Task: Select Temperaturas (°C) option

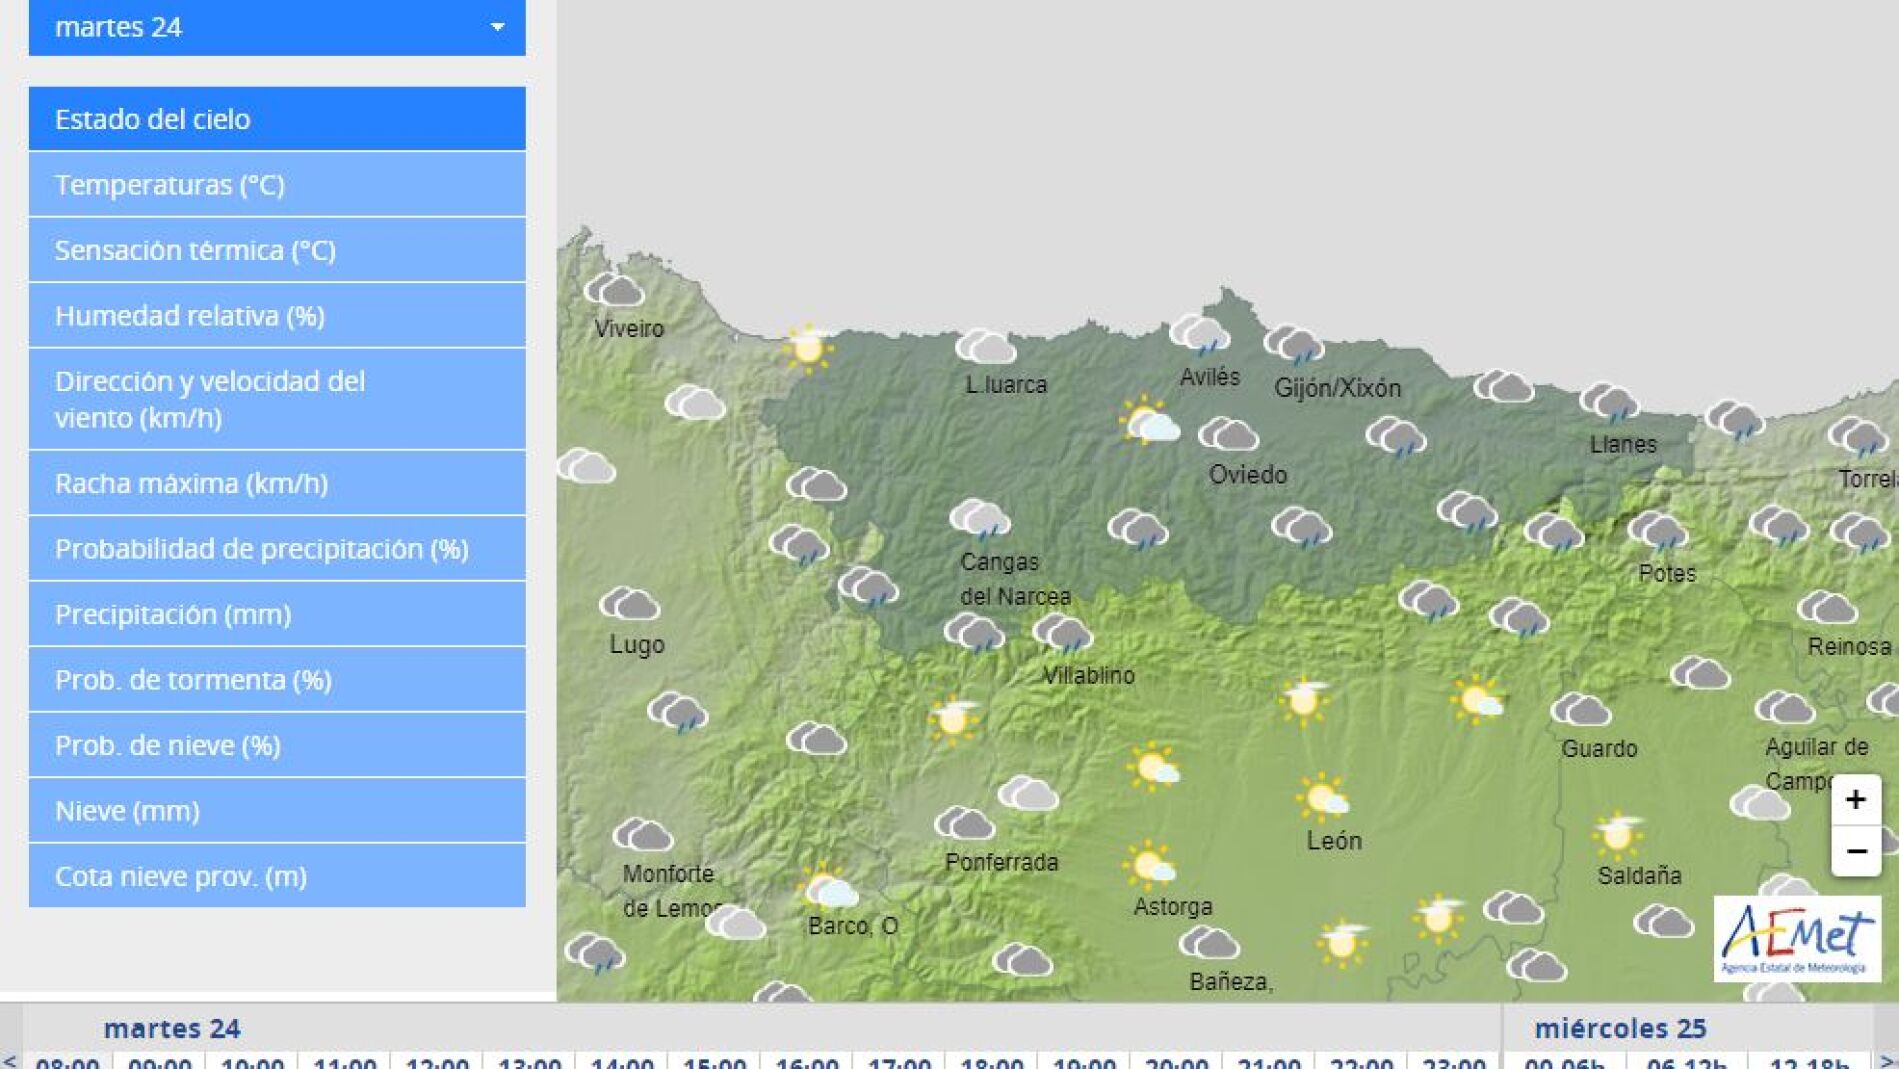Action: coord(277,185)
